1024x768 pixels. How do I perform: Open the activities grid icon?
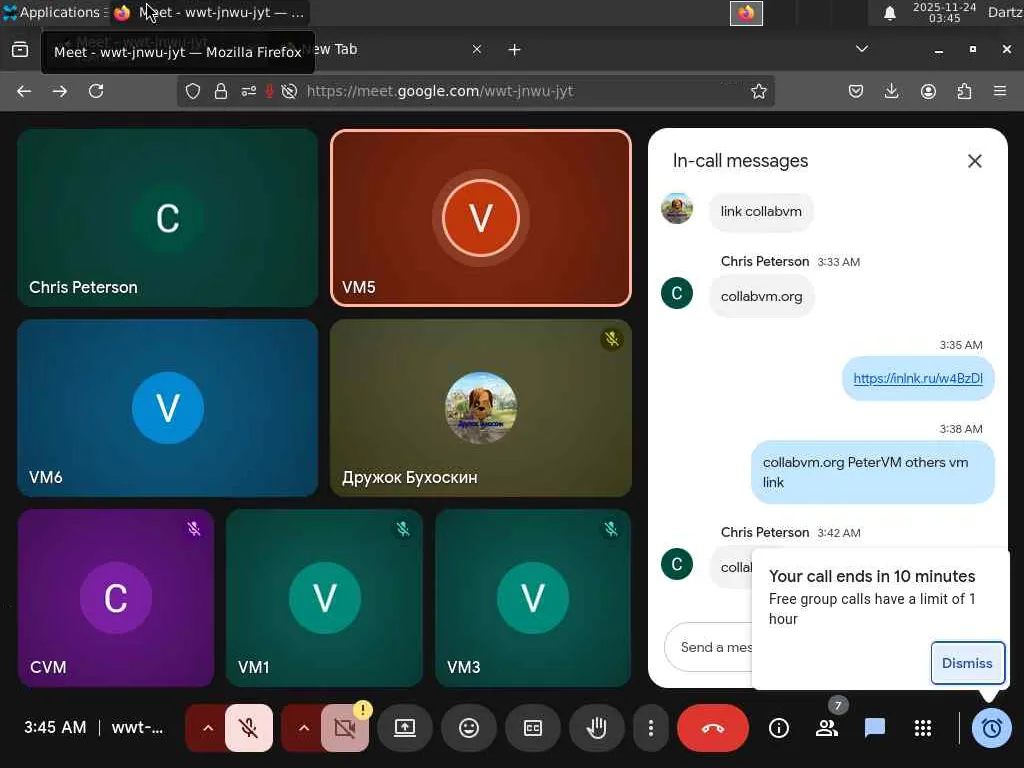tap(923, 728)
